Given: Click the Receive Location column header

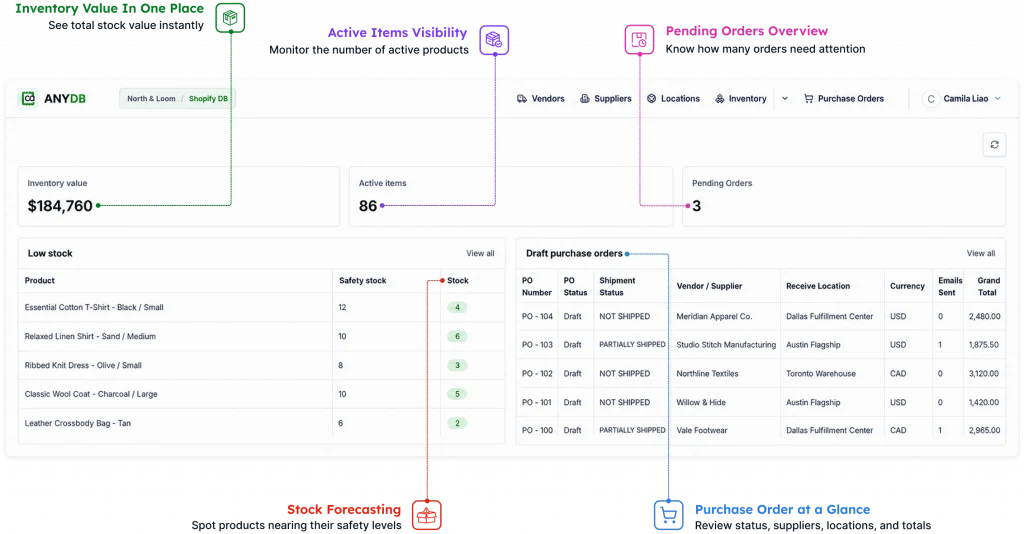Looking at the screenshot, I should (818, 287).
